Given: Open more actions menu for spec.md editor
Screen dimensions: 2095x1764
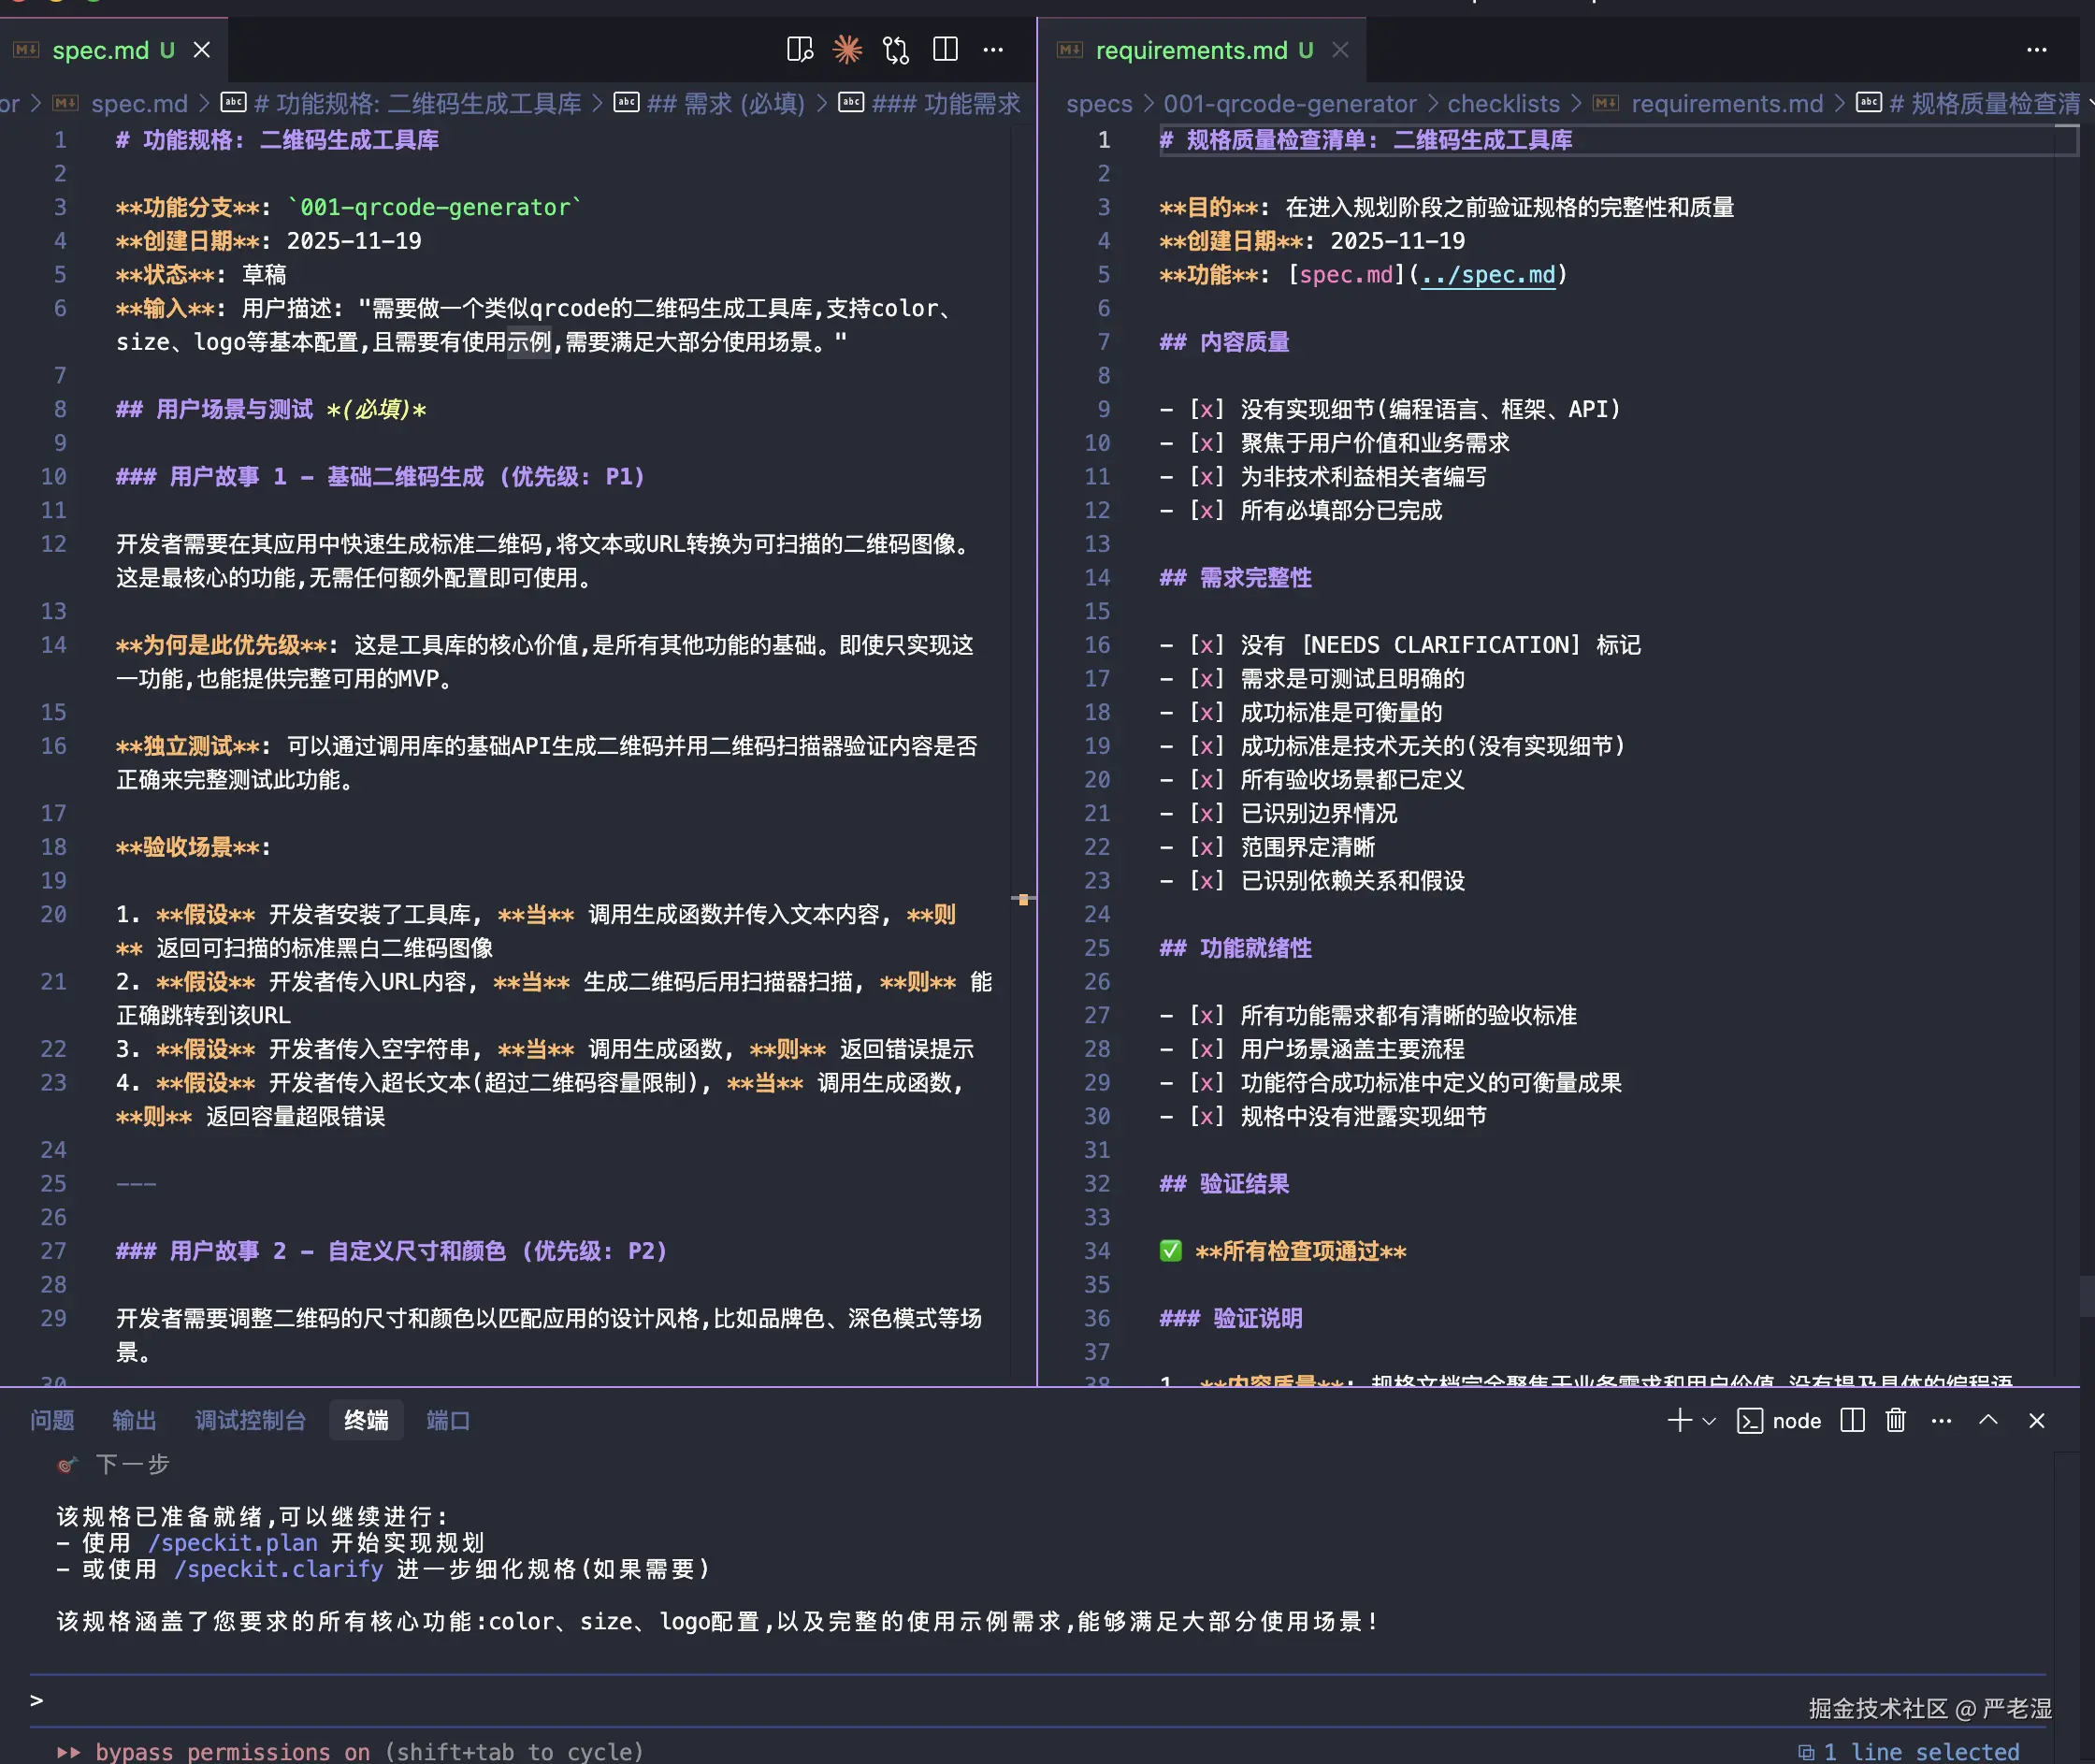Looking at the screenshot, I should (x=993, y=50).
